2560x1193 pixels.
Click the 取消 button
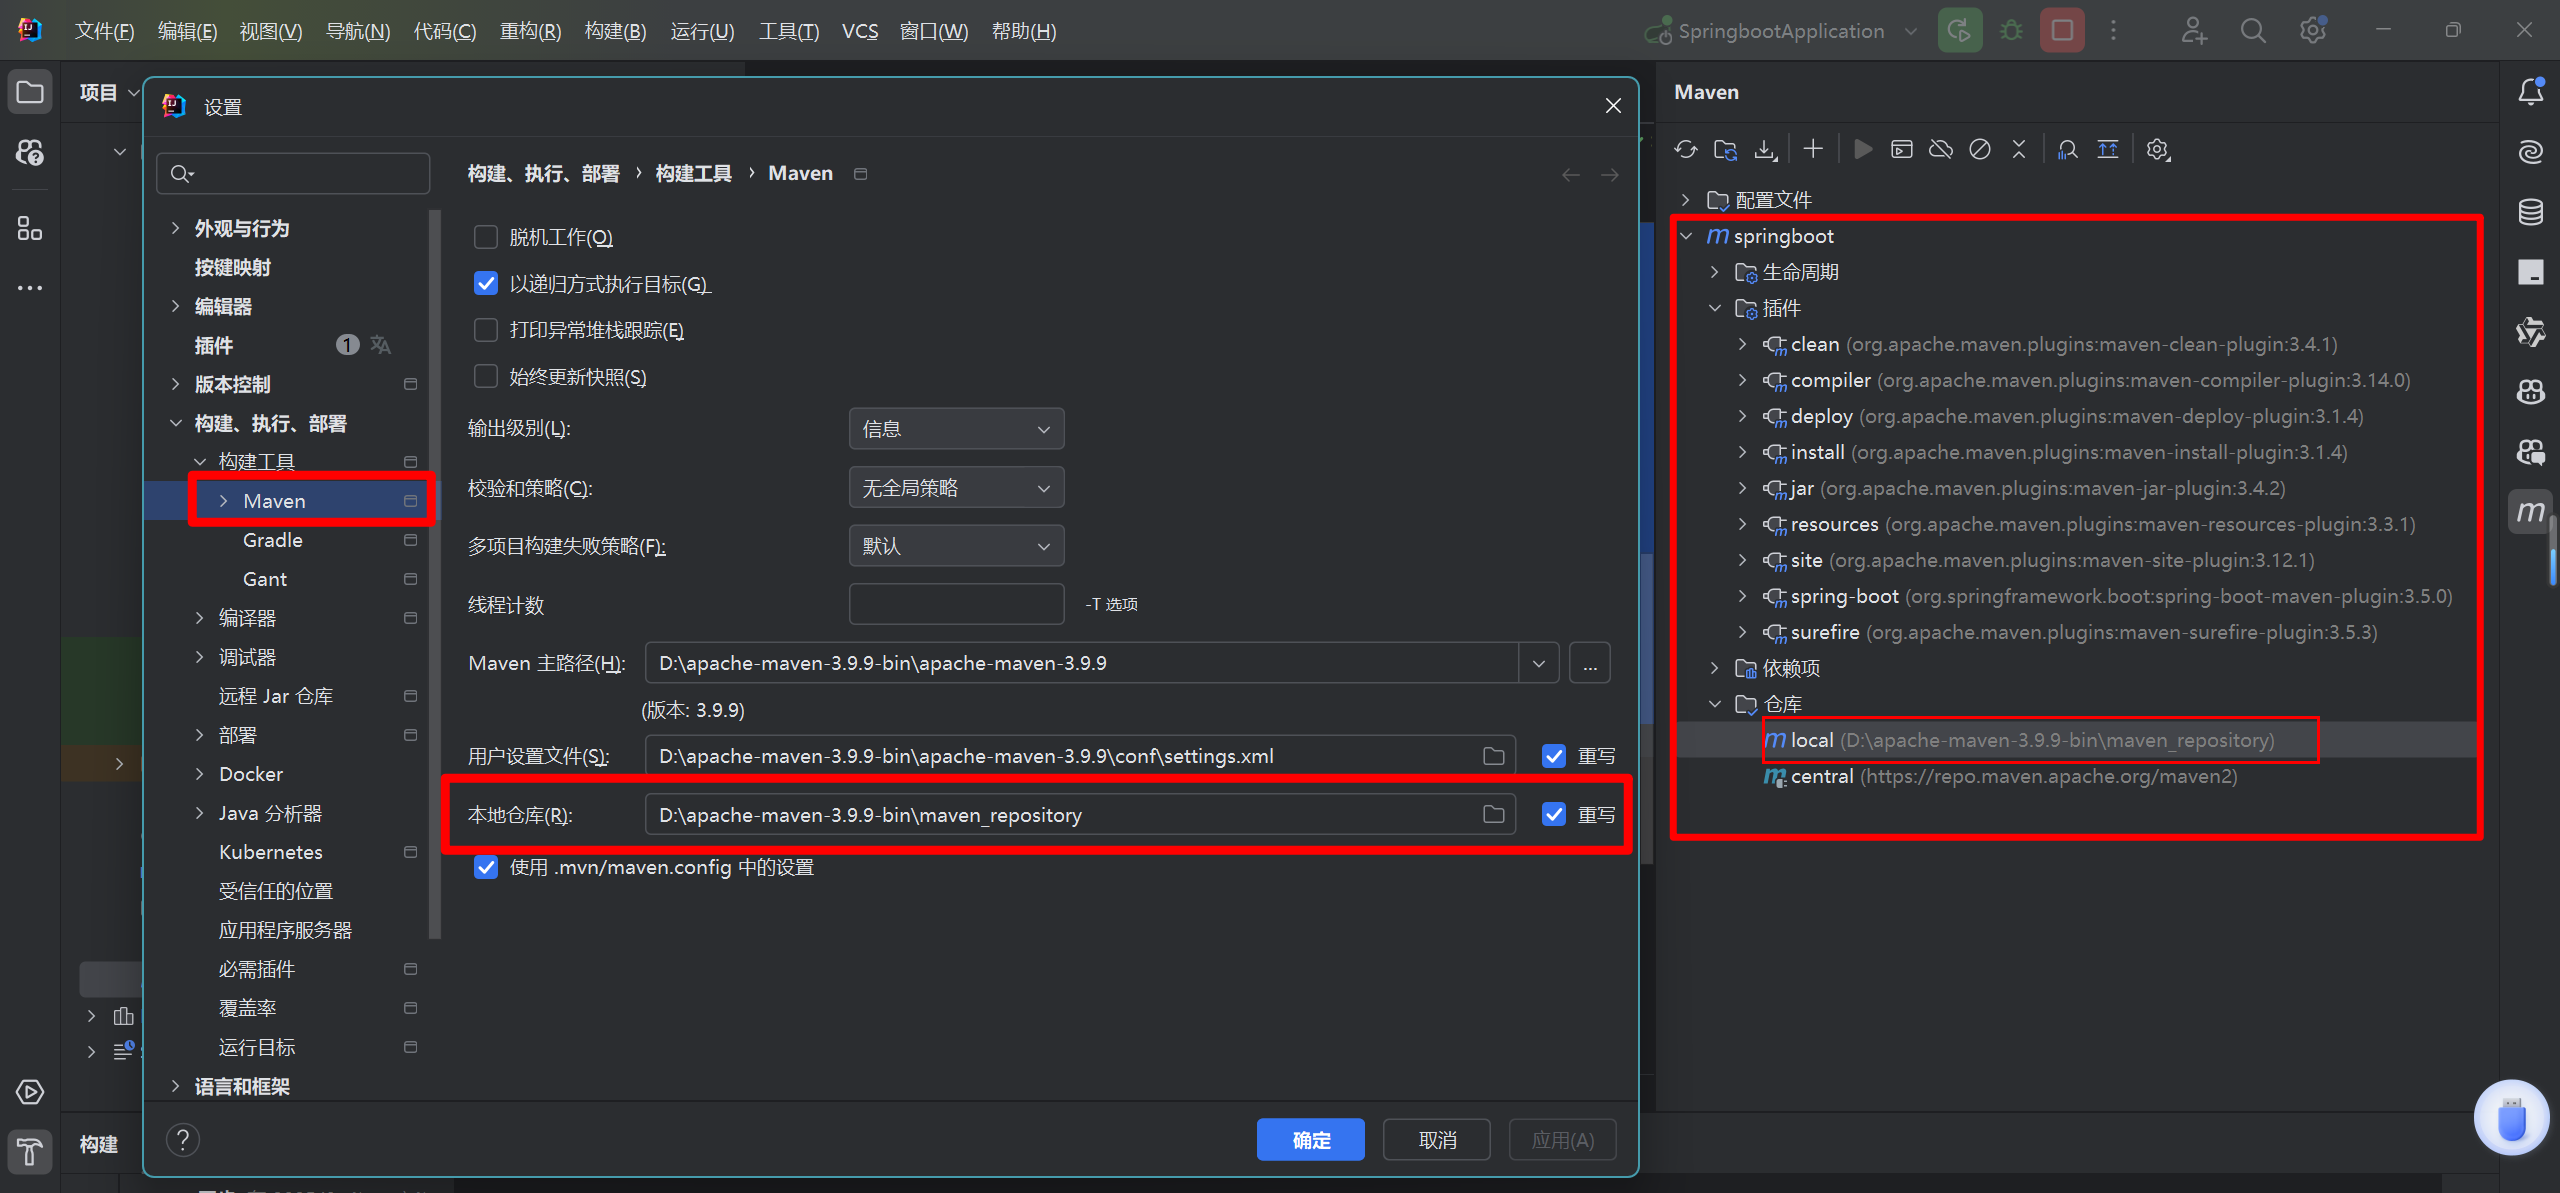pyautogui.click(x=1437, y=1140)
